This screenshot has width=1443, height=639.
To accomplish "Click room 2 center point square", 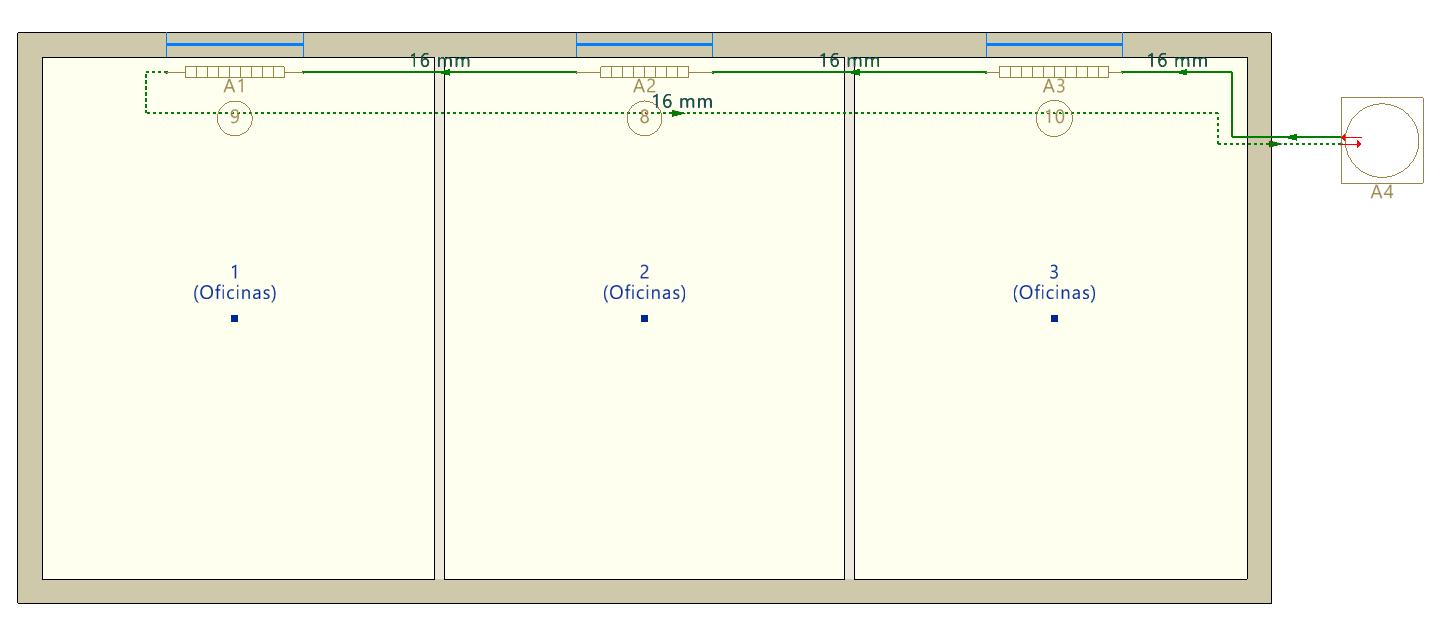I will (x=644, y=318).
